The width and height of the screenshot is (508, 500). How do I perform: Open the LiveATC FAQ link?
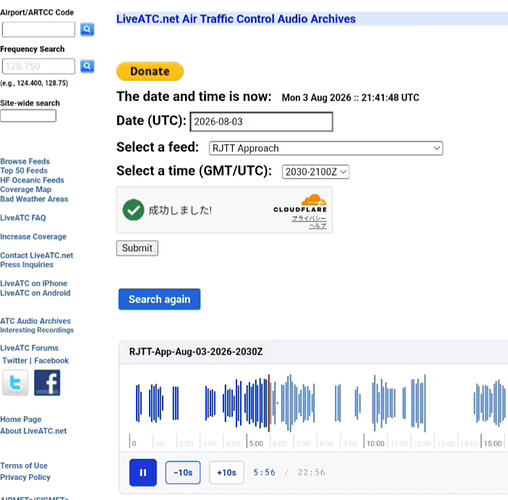[23, 218]
